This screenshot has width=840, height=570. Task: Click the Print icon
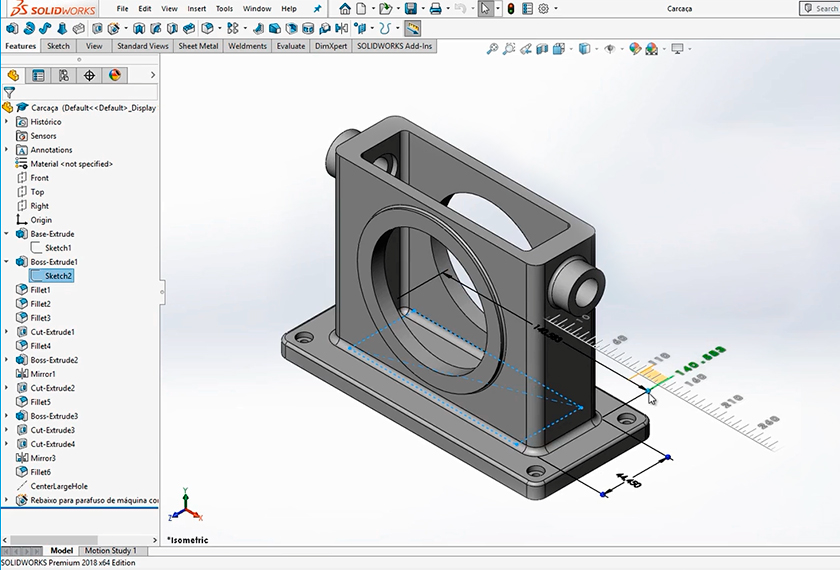coord(435,9)
